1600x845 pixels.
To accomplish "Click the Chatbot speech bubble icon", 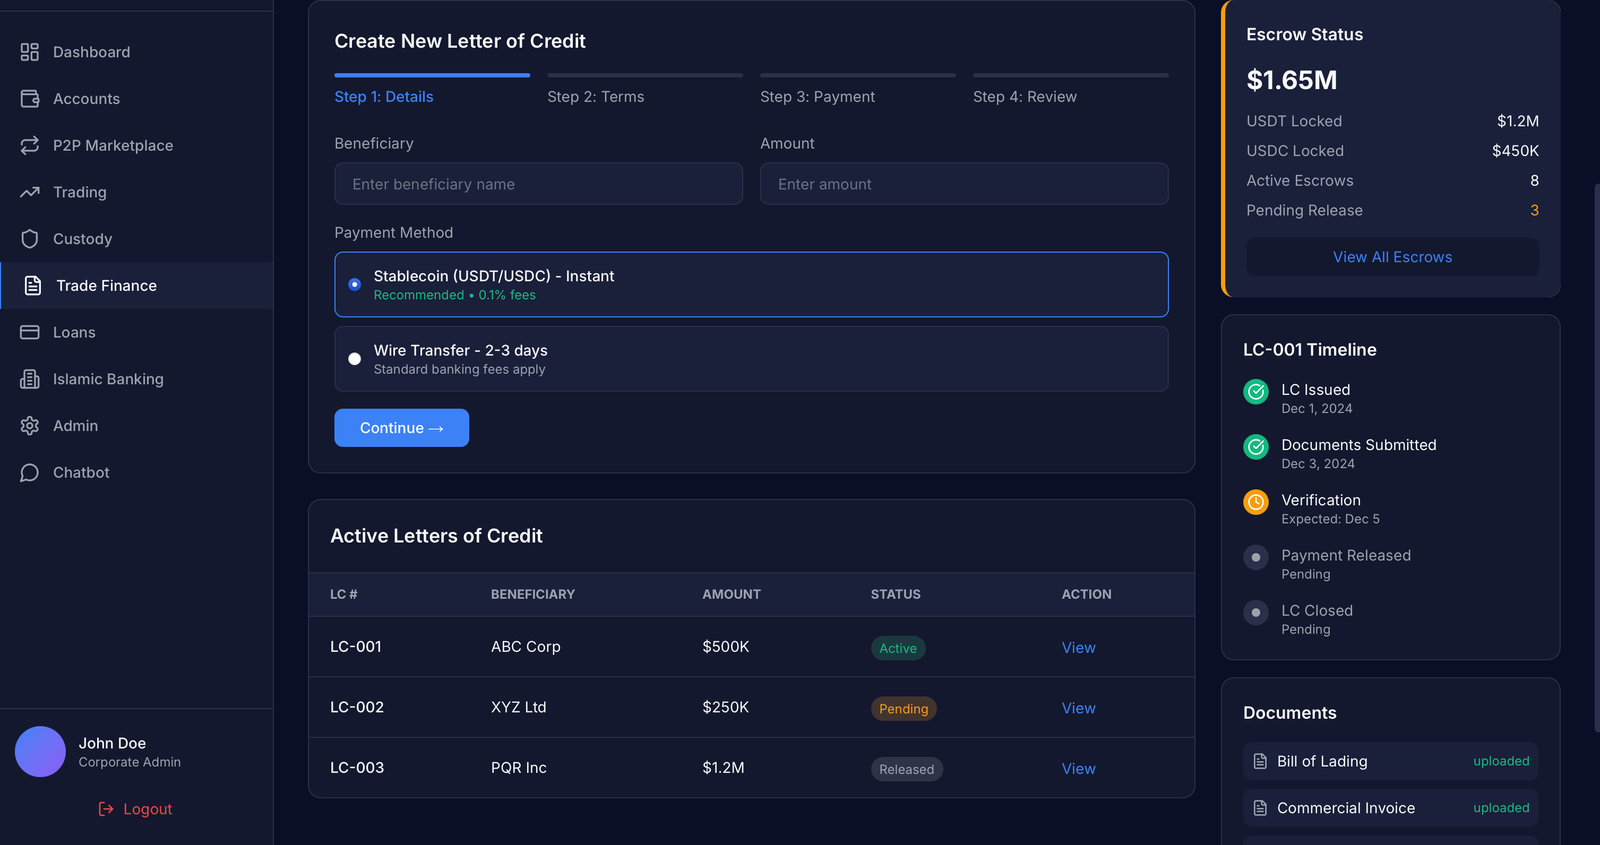I will tap(30, 473).
